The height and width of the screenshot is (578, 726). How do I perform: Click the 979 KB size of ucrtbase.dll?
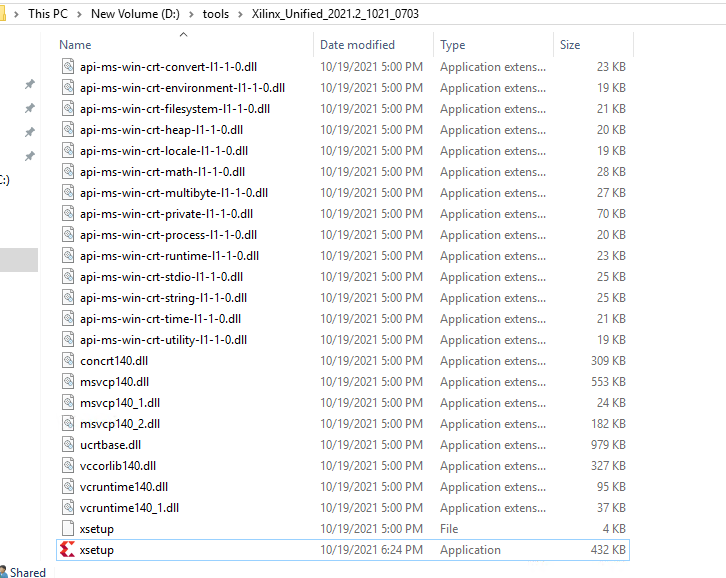(x=608, y=445)
